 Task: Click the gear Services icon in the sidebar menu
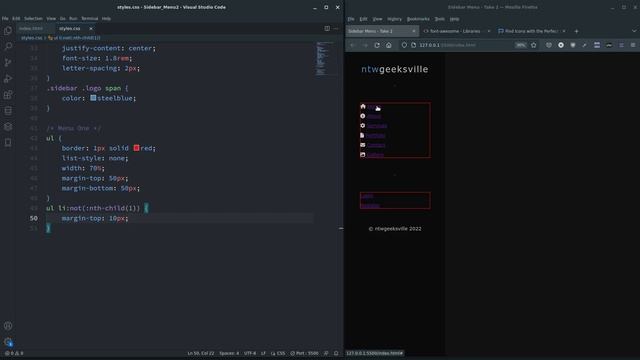[362, 126]
